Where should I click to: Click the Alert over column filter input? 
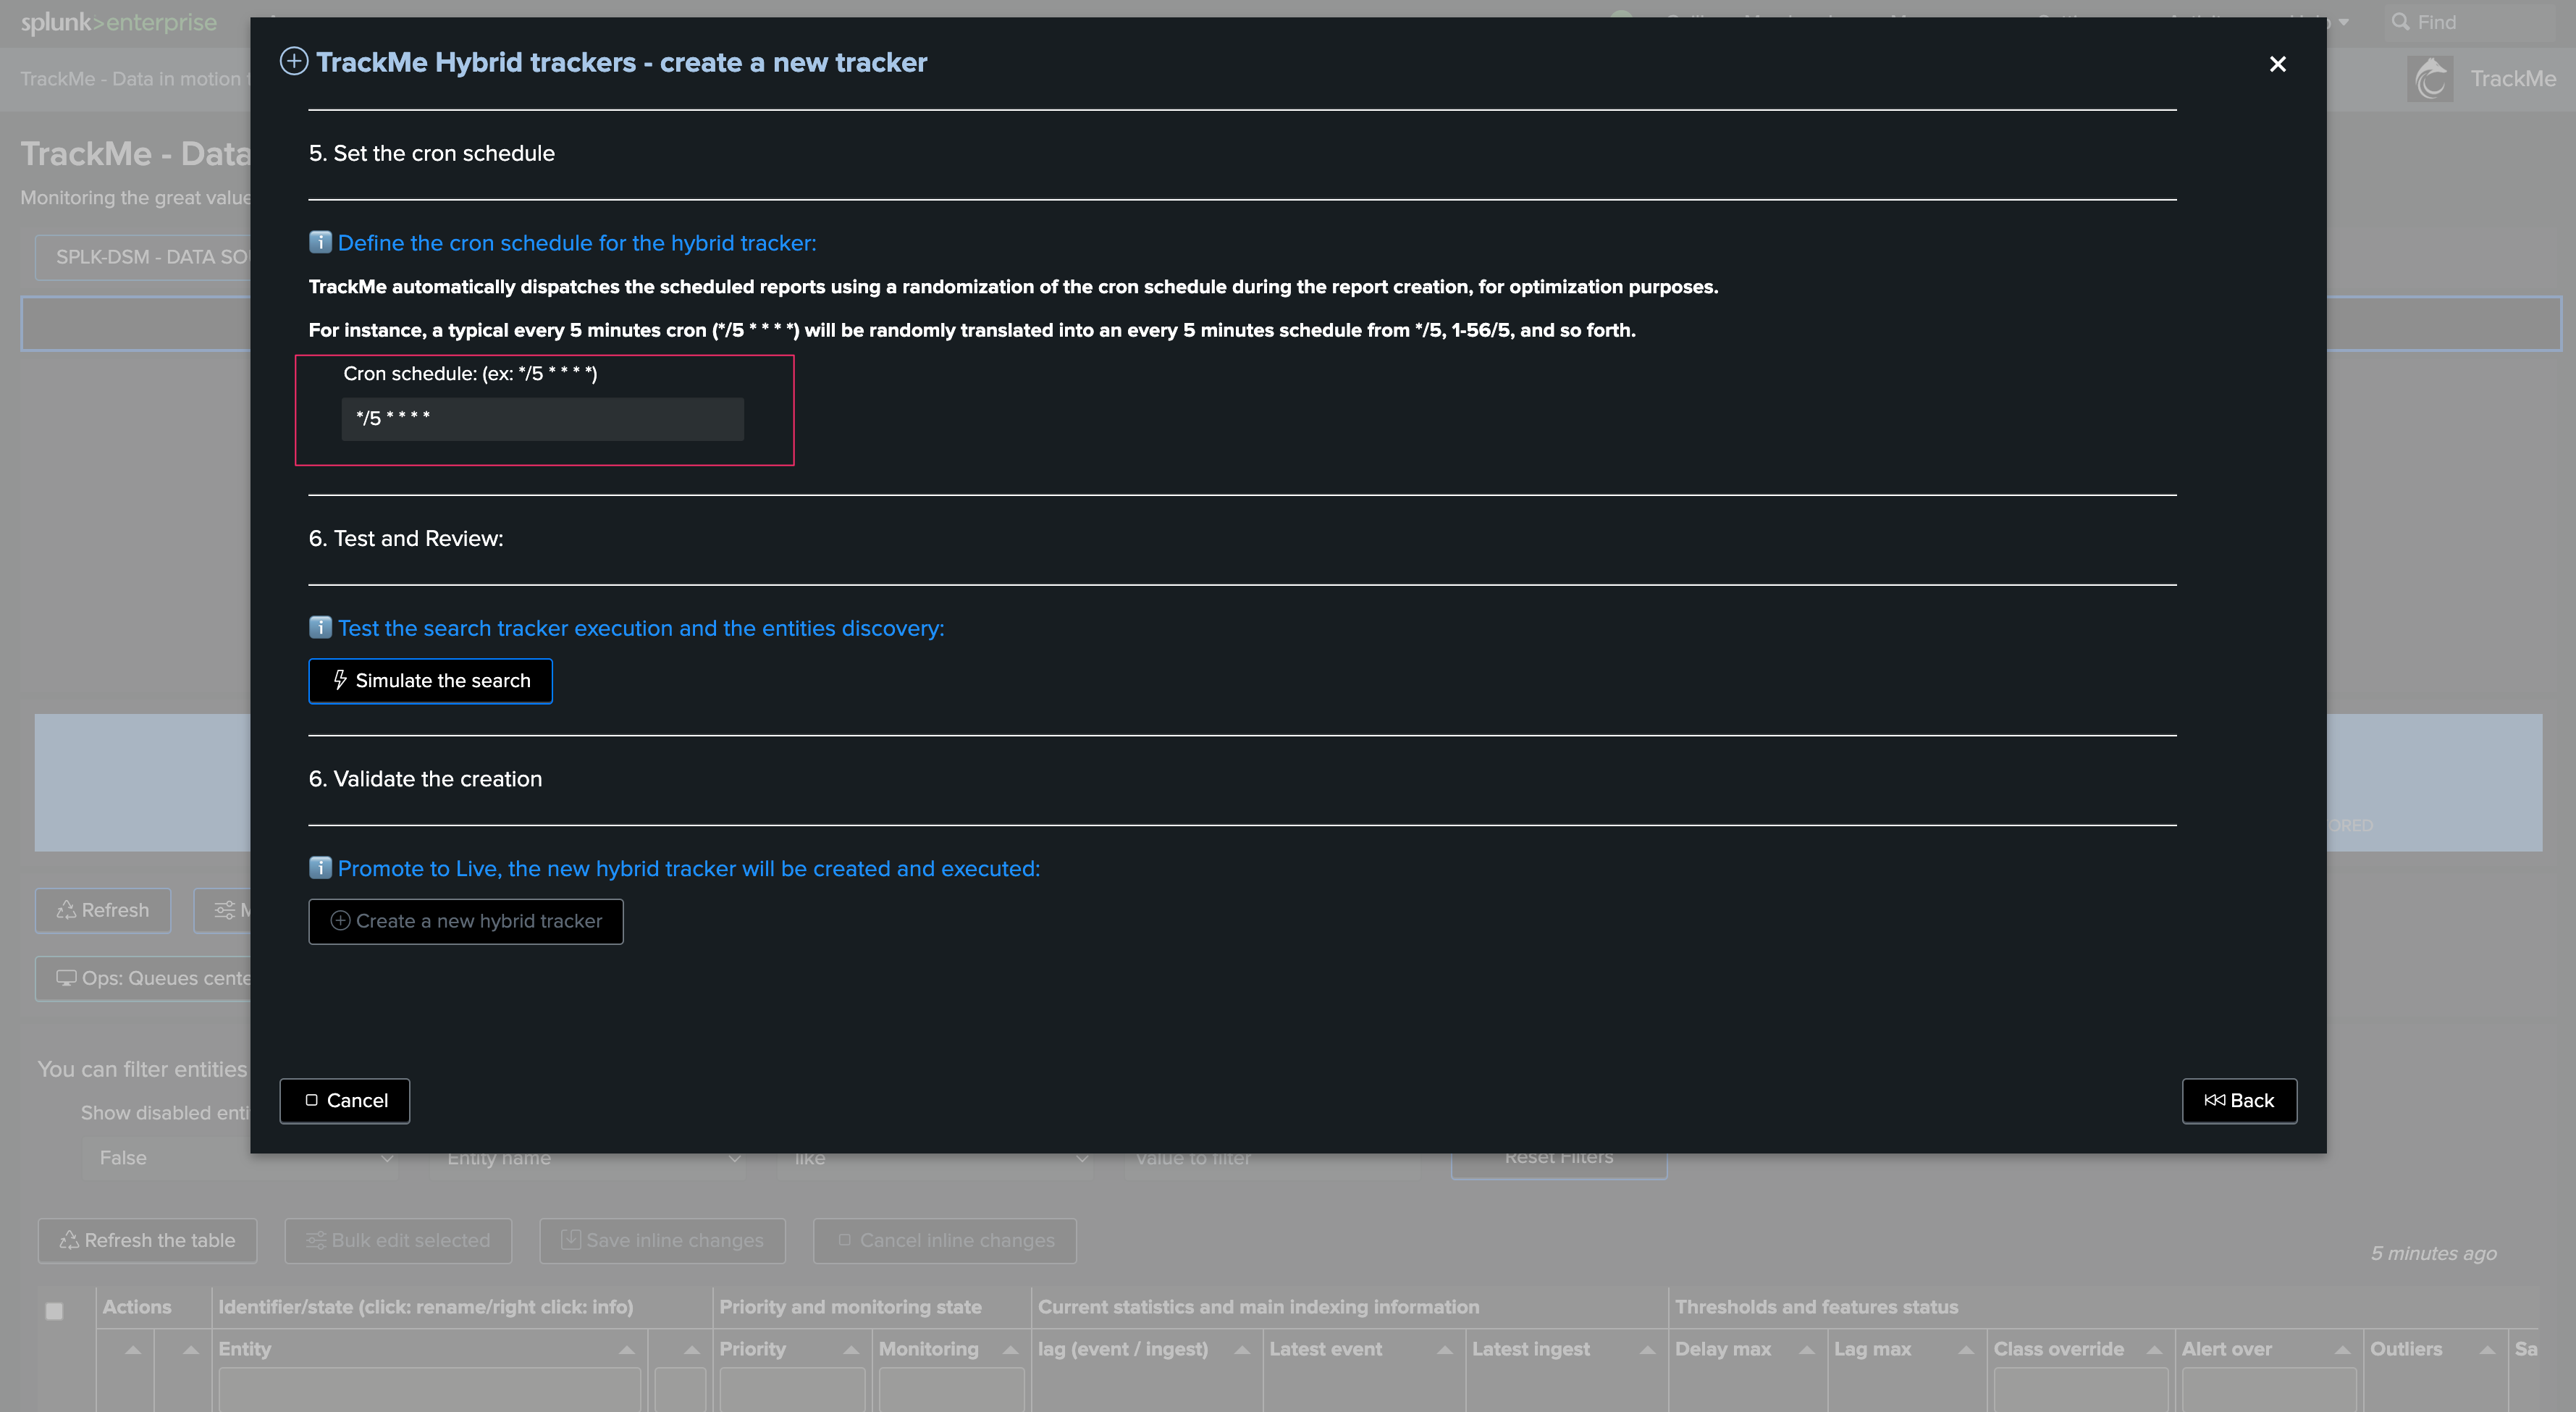[x=2268, y=1391]
